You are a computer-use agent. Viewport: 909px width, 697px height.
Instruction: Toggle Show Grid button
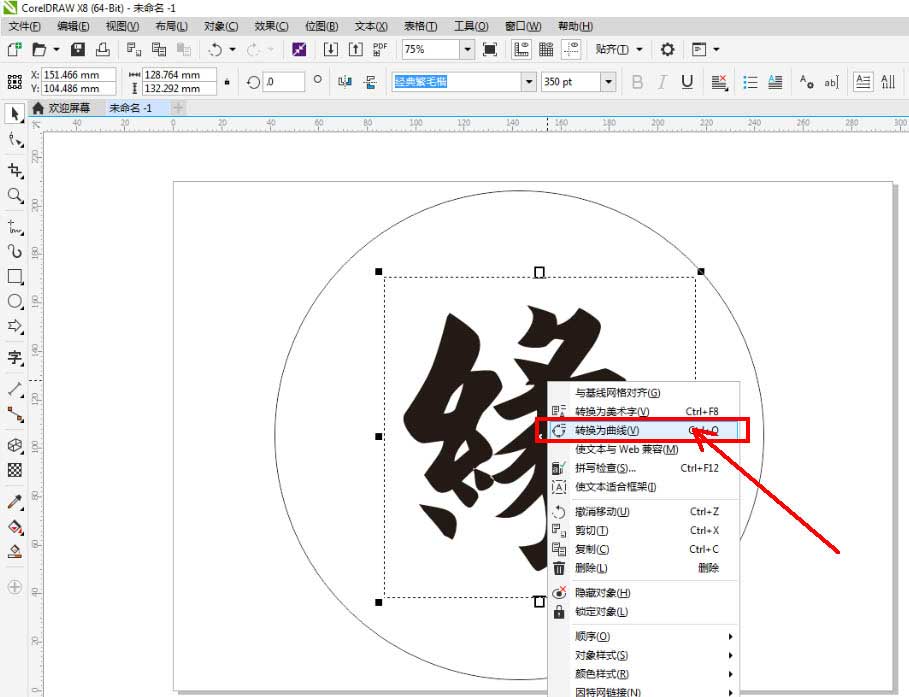click(x=546, y=49)
